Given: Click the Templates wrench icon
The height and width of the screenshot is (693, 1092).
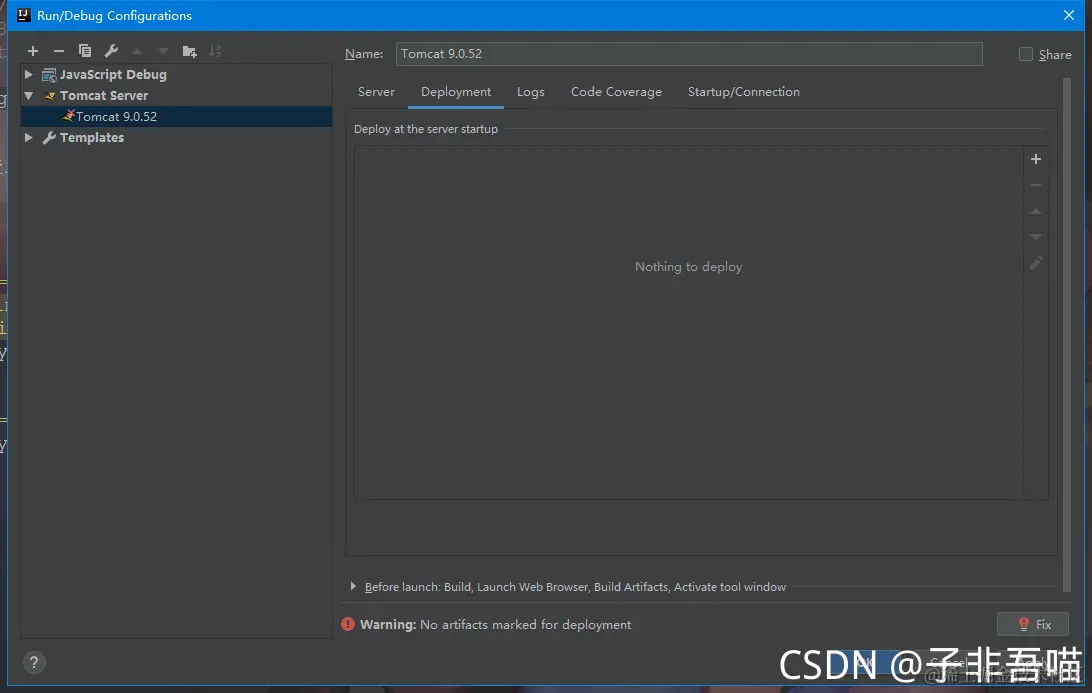Looking at the screenshot, I should pyautogui.click(x=49, y=138).
